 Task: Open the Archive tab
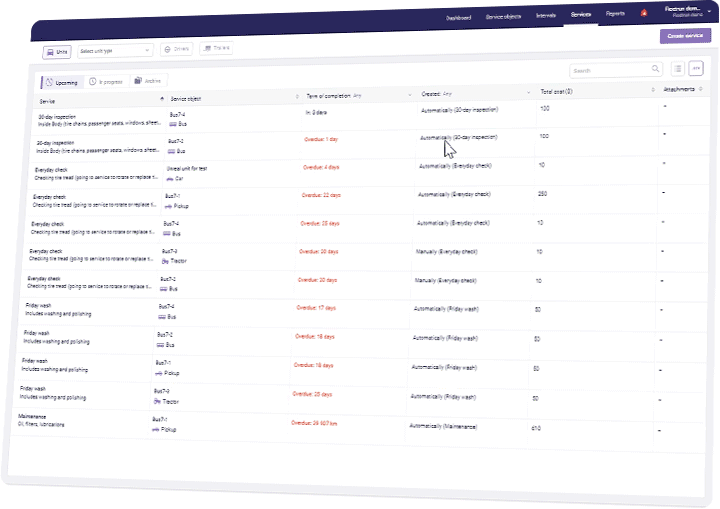pos(150,80)
